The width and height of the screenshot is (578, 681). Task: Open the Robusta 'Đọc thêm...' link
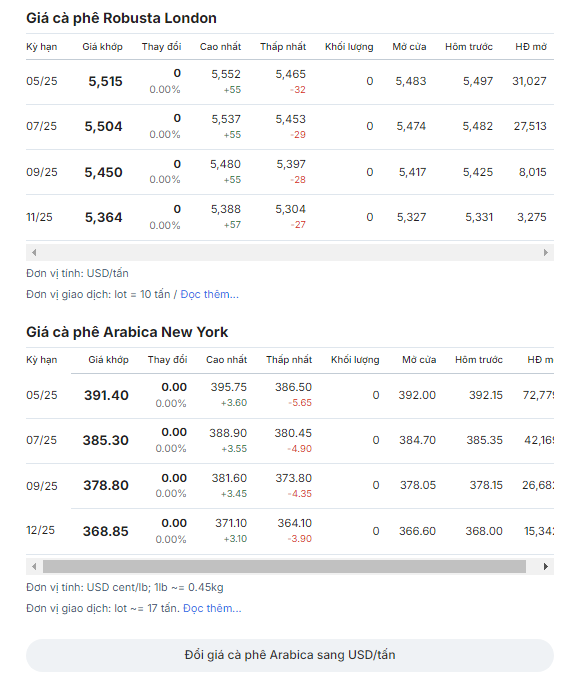click(x=209, y=294)
